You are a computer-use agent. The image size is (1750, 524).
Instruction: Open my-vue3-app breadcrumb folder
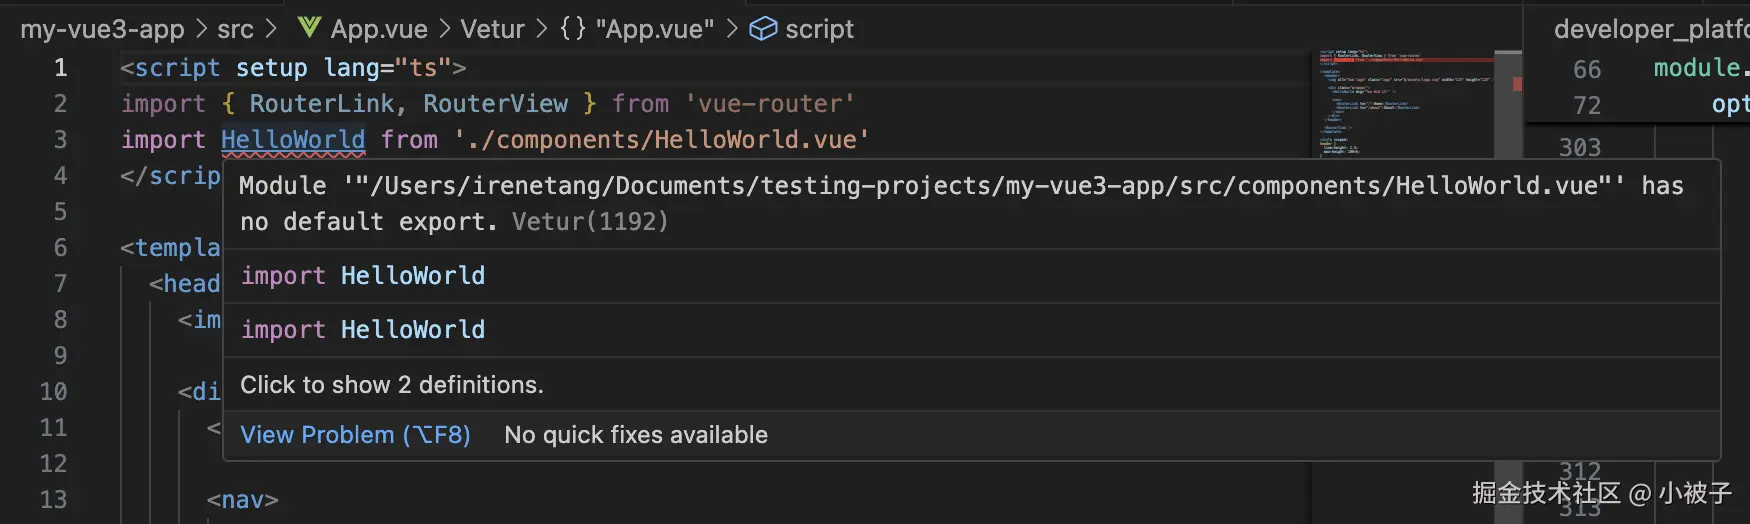[102, 29]
